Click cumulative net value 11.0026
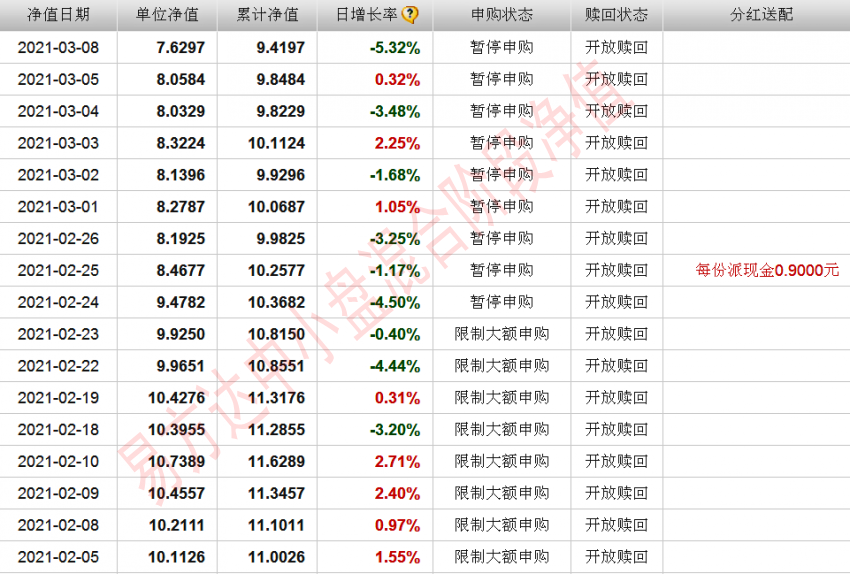Image resolution: width=850 pixels, height=574 pixels. [x=276, y=557]
